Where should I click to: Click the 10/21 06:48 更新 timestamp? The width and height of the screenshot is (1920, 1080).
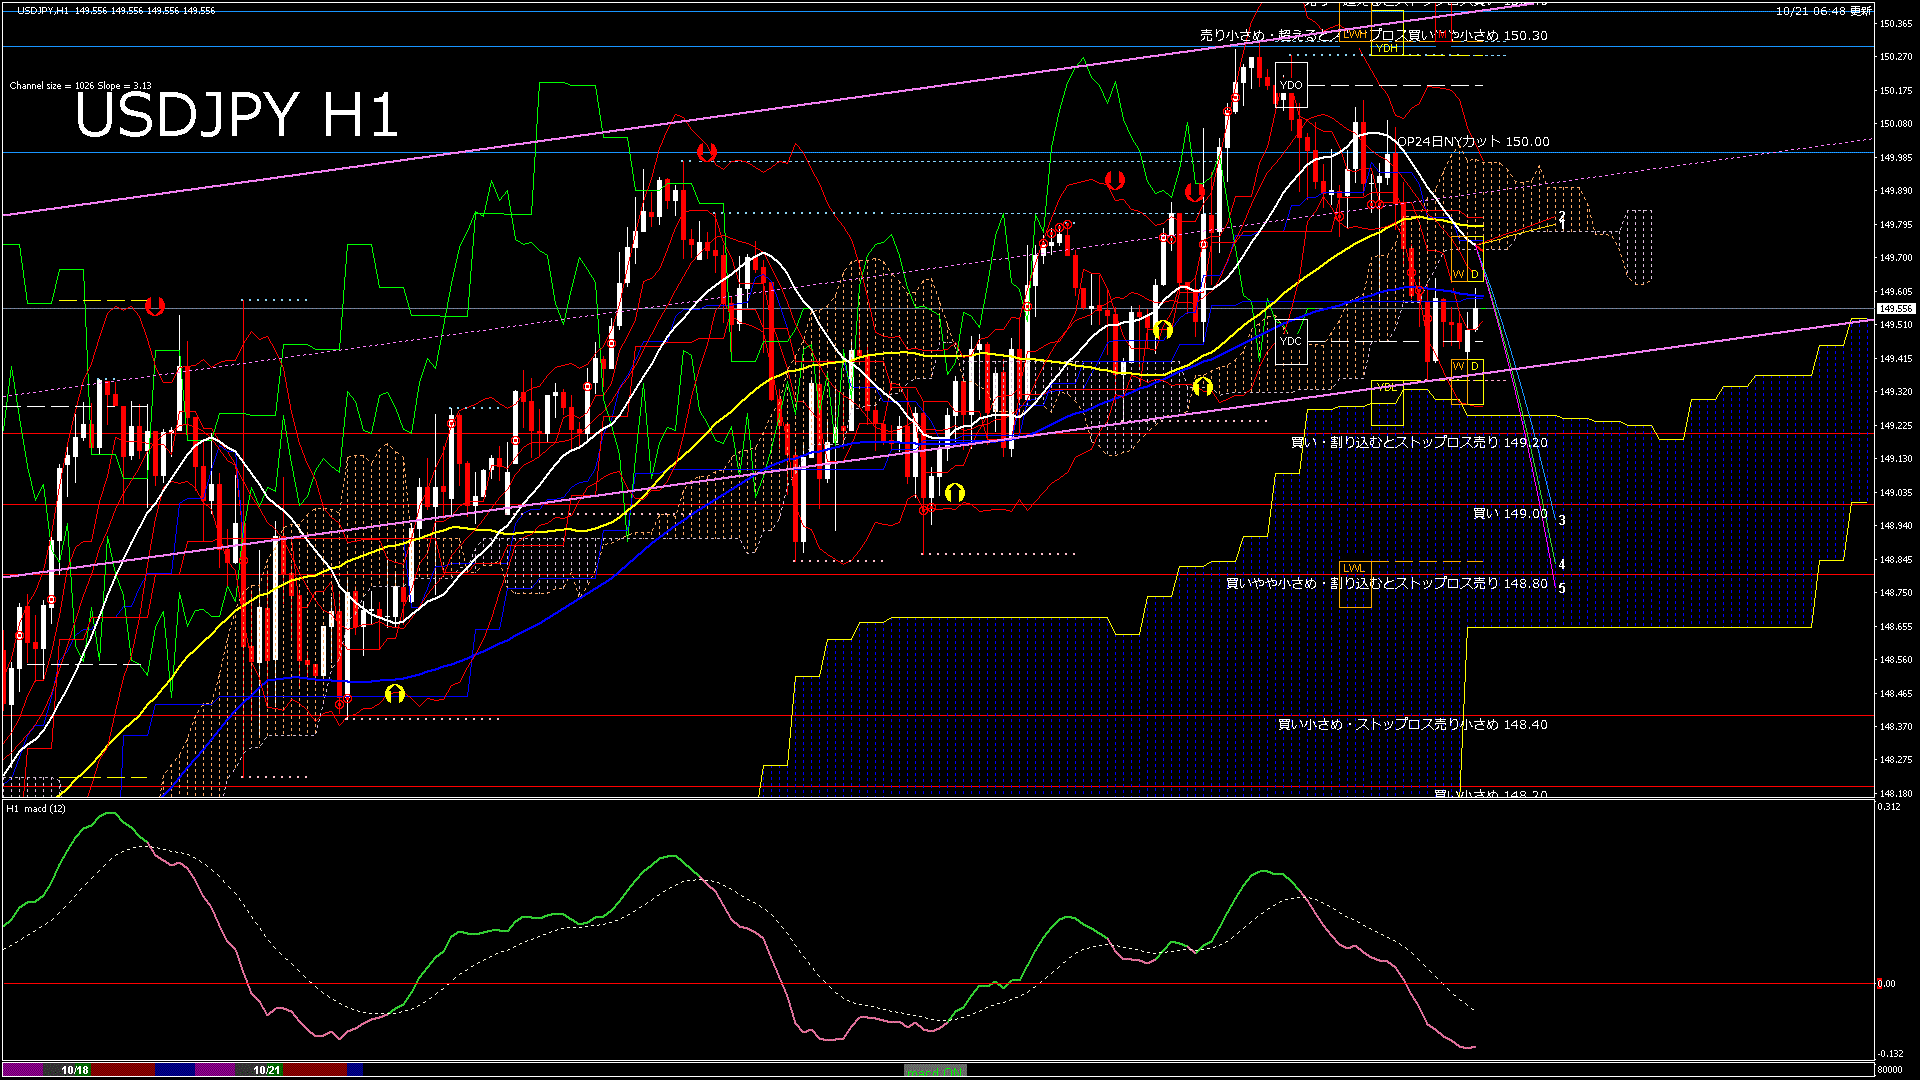pyautogui.click(x=1823, y=11)
